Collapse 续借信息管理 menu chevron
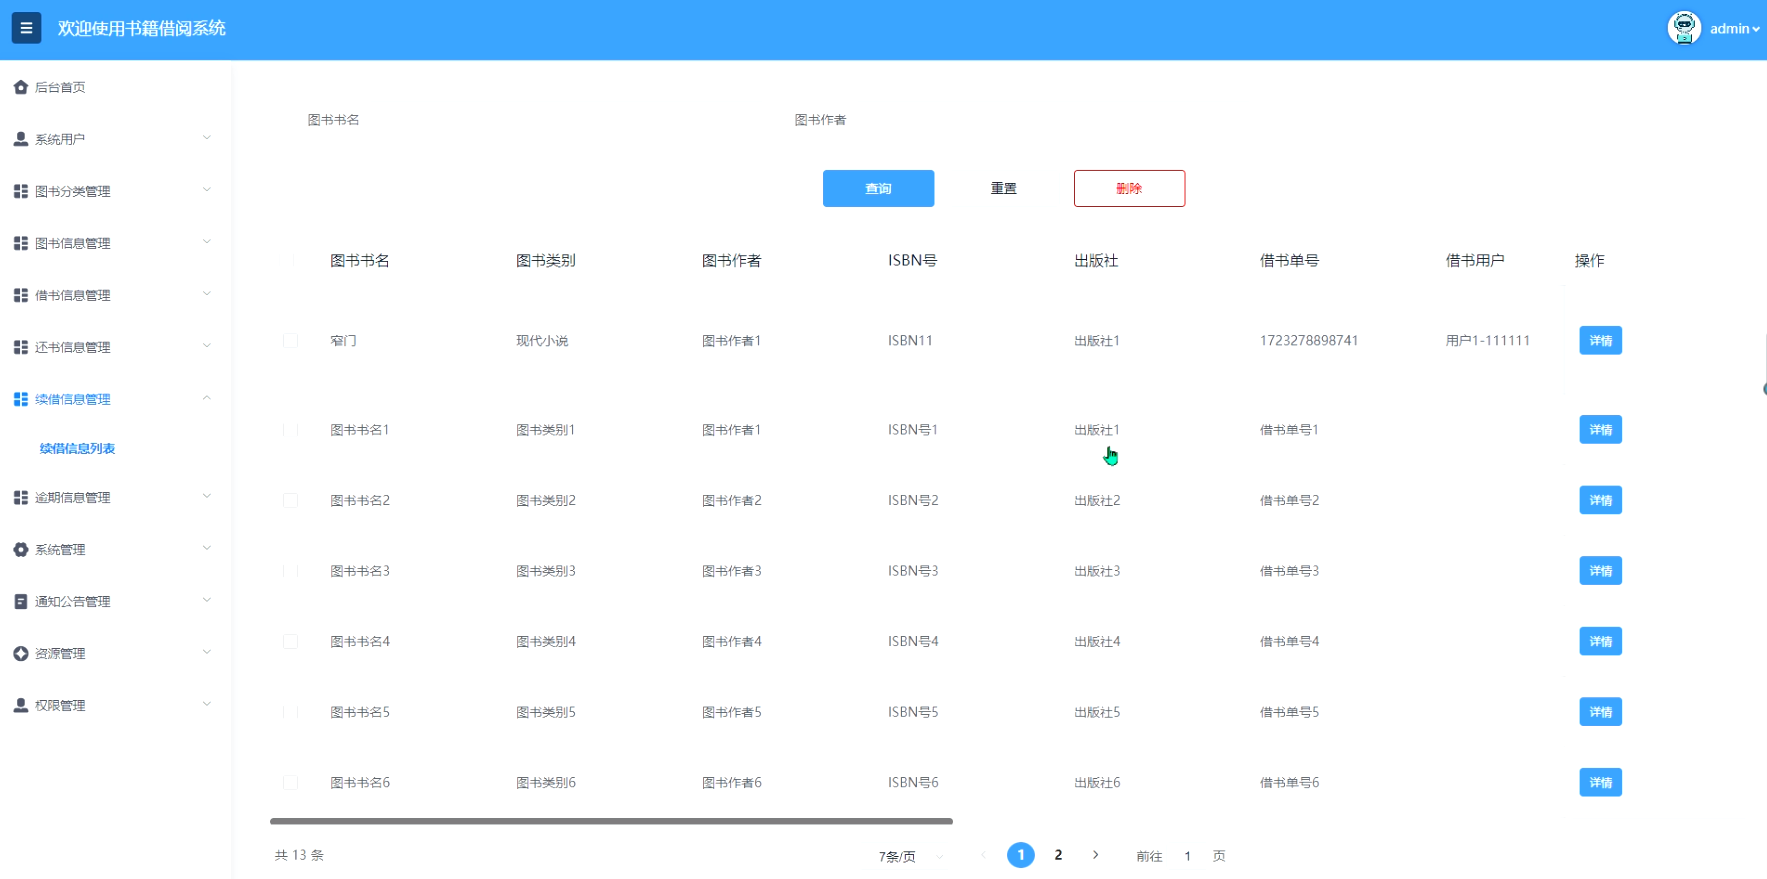The height and width of the screenshot is (879, 1767). click(x=207, y=398)
